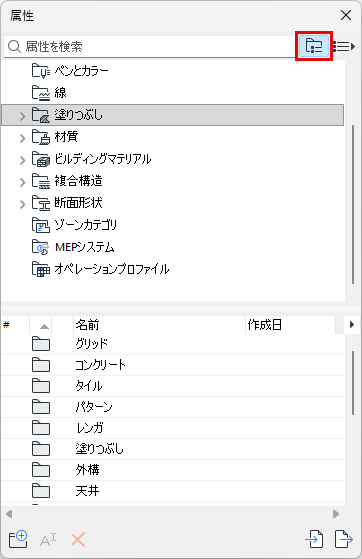The height and width of the screenshot is (559, 362).
Task: Close the 属性 panel
Action: click(346, 15)
